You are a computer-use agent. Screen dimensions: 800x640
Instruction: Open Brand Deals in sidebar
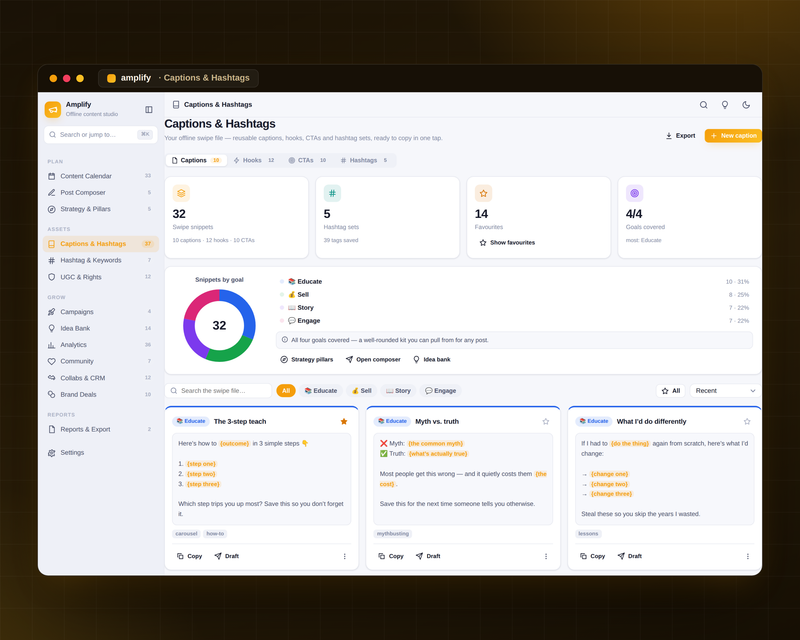[x=101, y=395]
